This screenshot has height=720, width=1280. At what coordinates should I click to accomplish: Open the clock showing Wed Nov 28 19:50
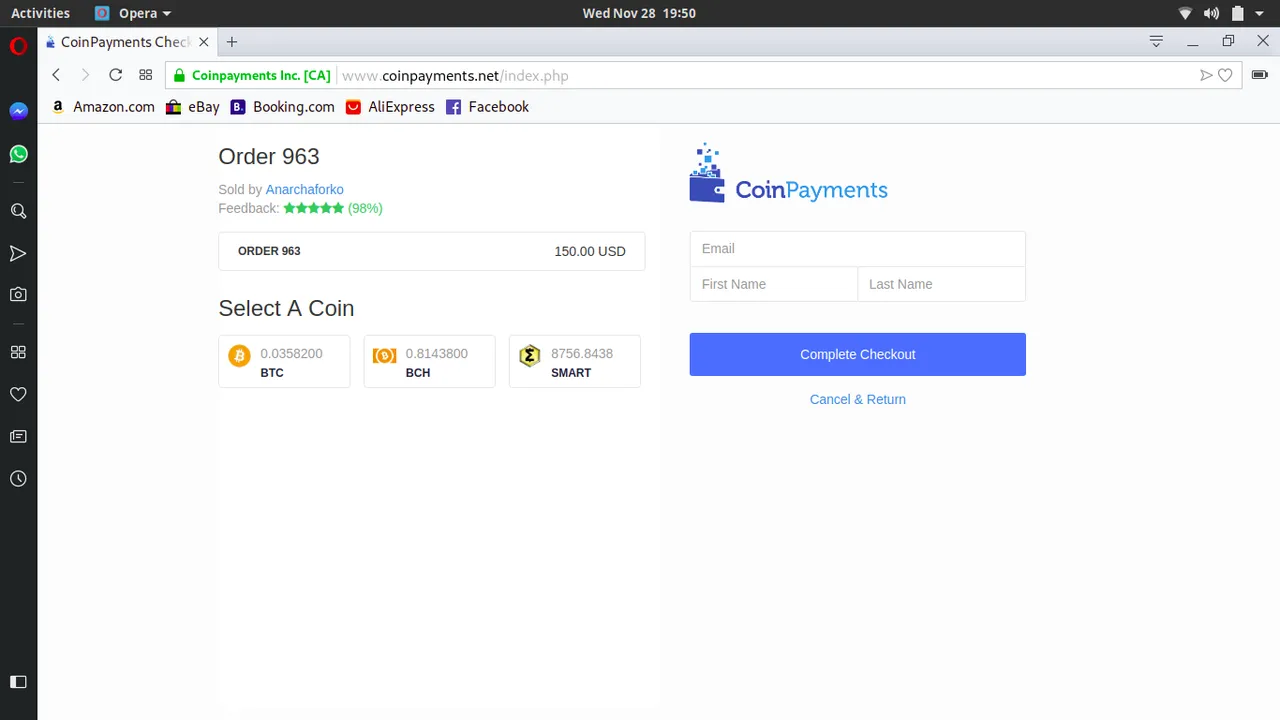(639, 13)
